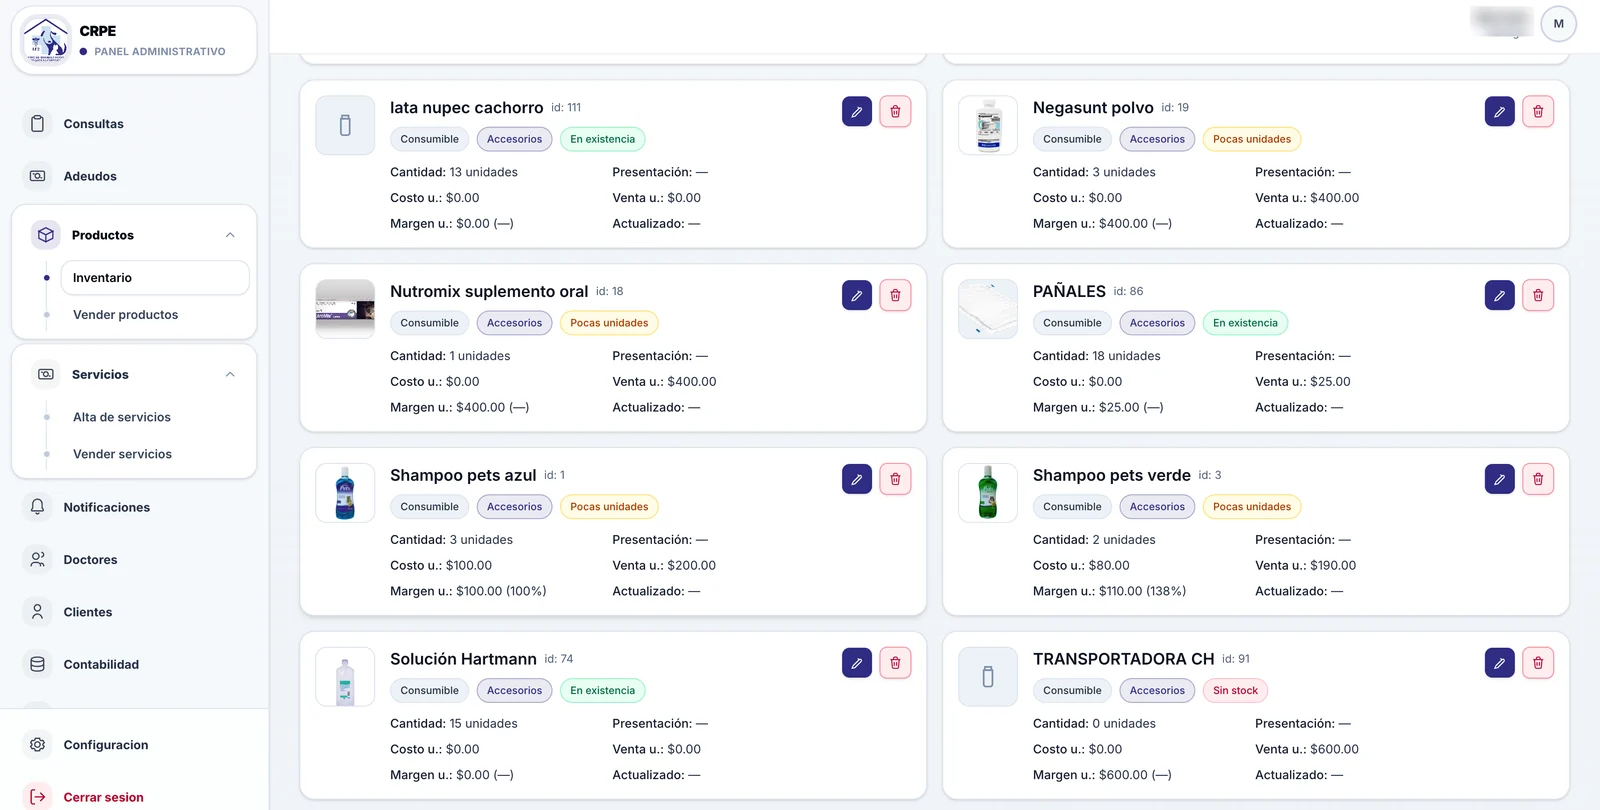This screenshot has width=1600, height=810.
Task: Select Inventario submenu item
Action: (155, 278)
